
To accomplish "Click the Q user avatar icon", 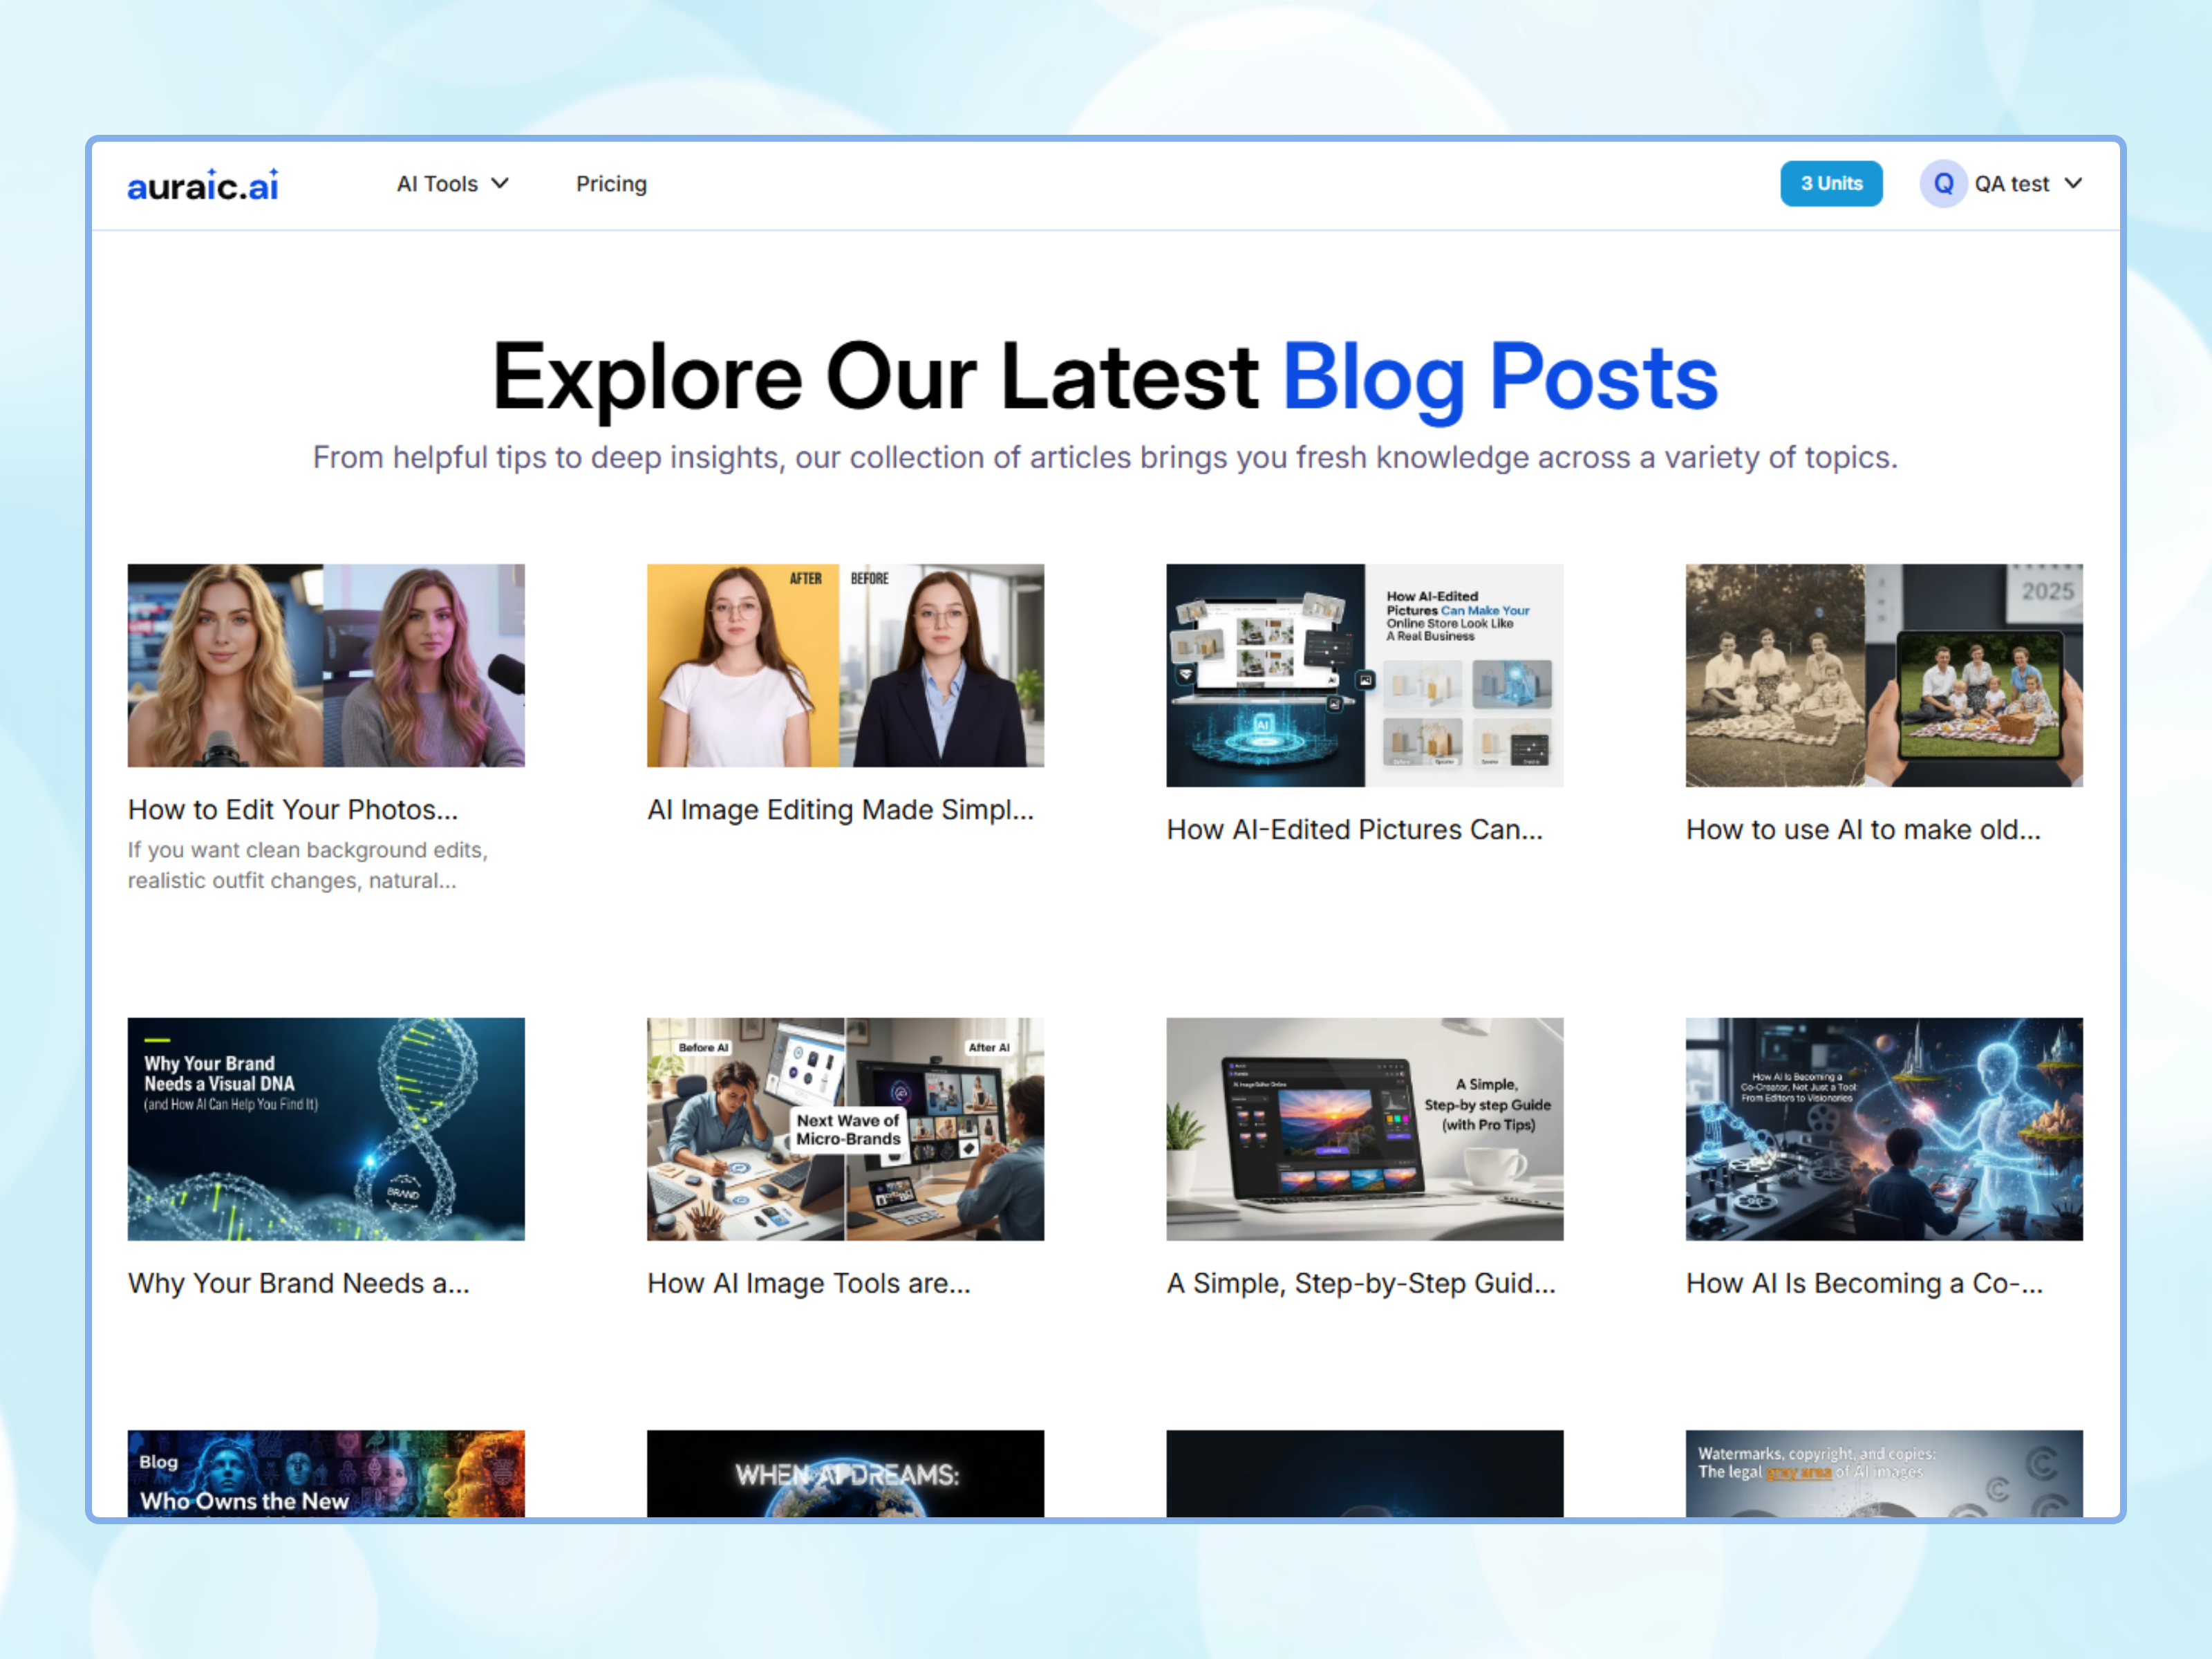I will point(1943,184).
